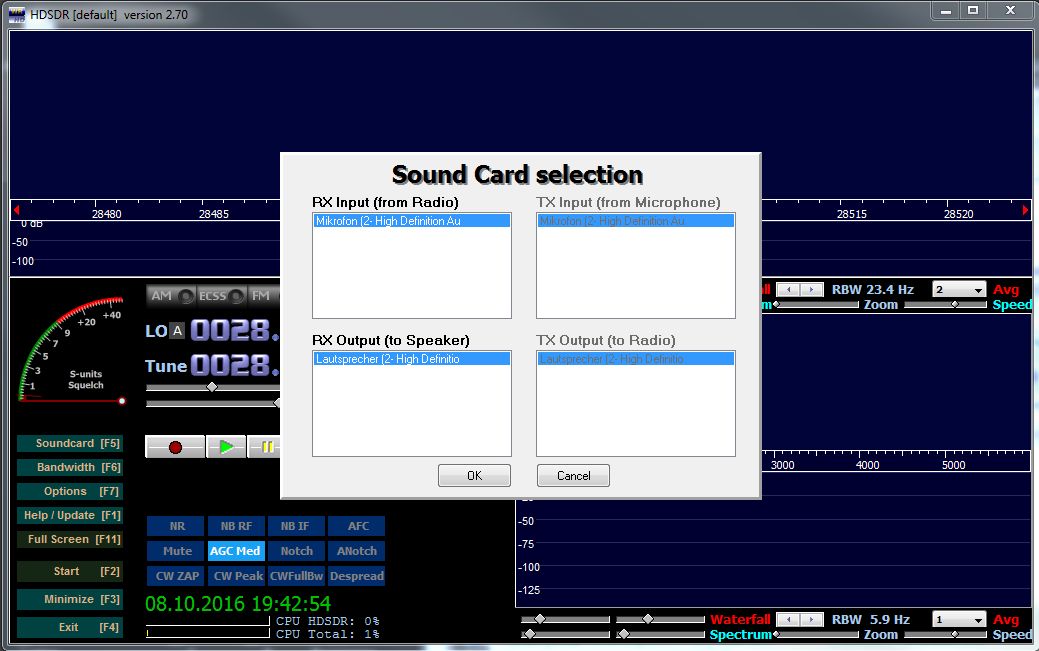The image size is (1039, 651).
Task: Click the LO A indicator button
Action: point(177,331)
